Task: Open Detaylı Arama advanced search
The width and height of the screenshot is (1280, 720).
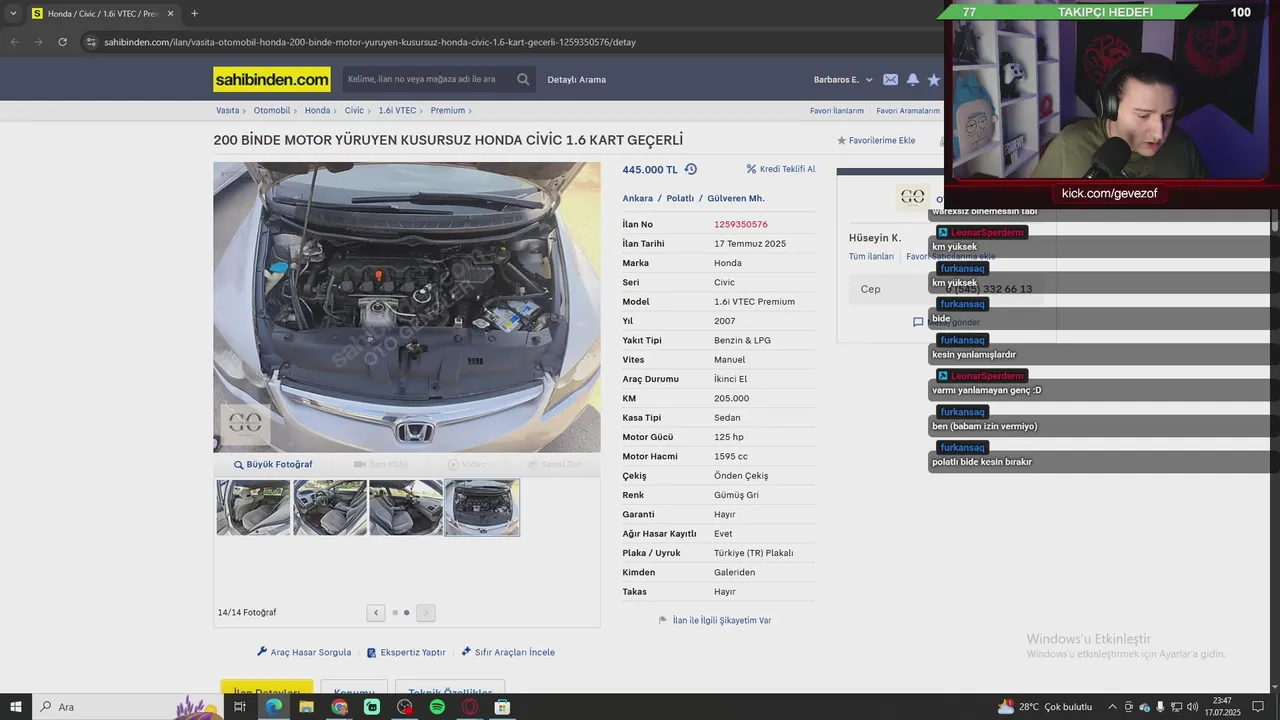Action: (576, 79)
